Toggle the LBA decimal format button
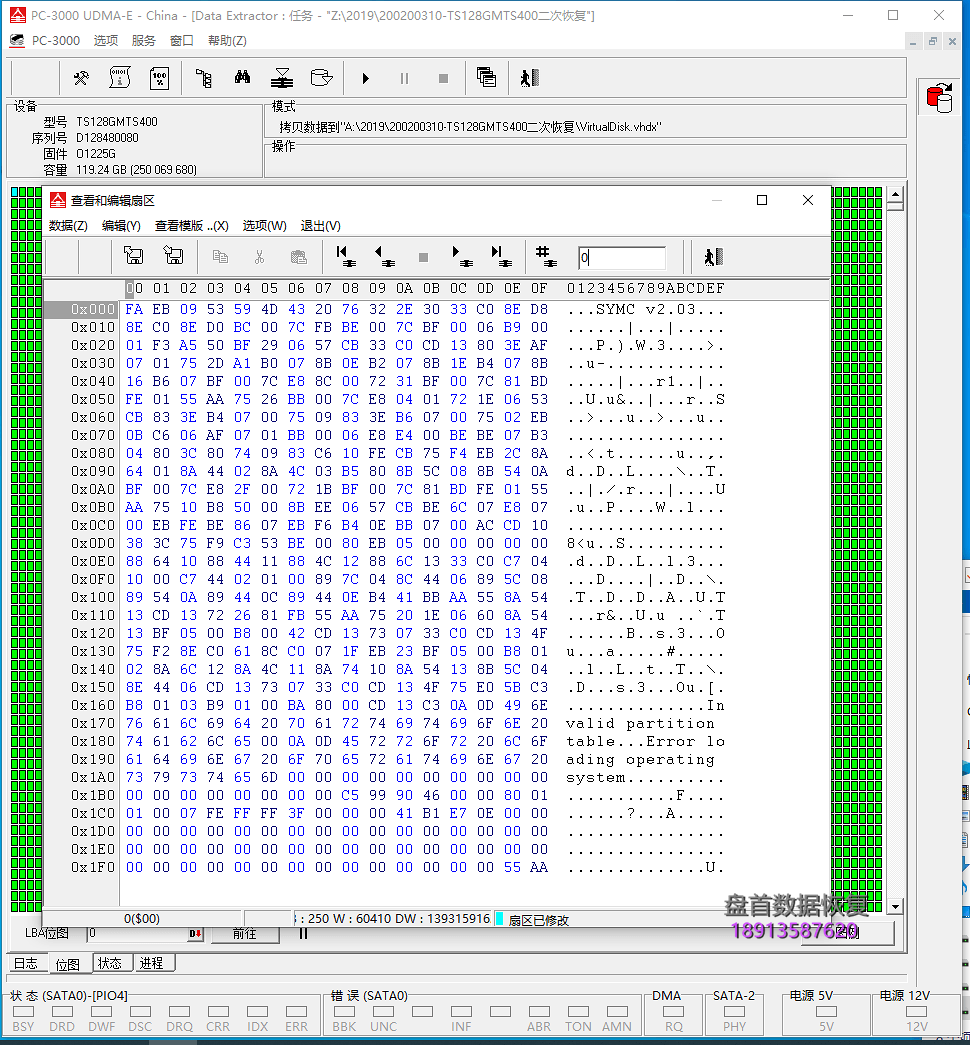 click(x=196, y=934)
